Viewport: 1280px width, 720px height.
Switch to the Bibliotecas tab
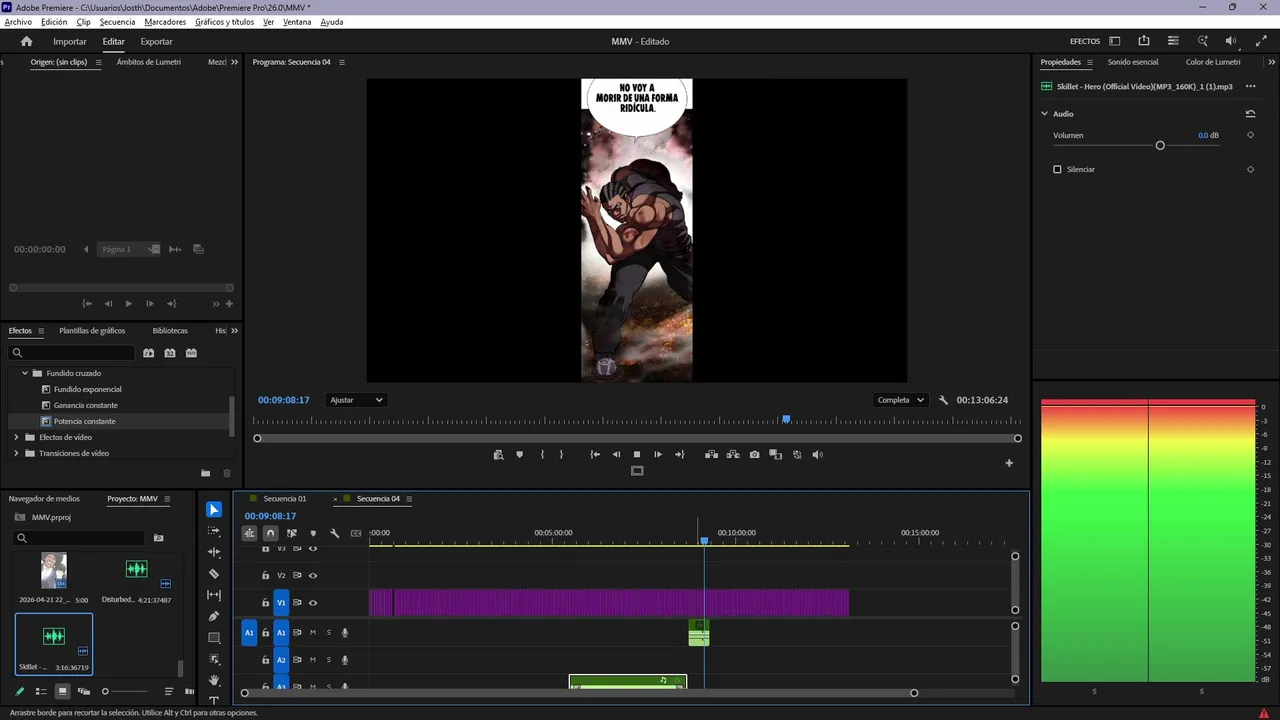tap(170, 331)
